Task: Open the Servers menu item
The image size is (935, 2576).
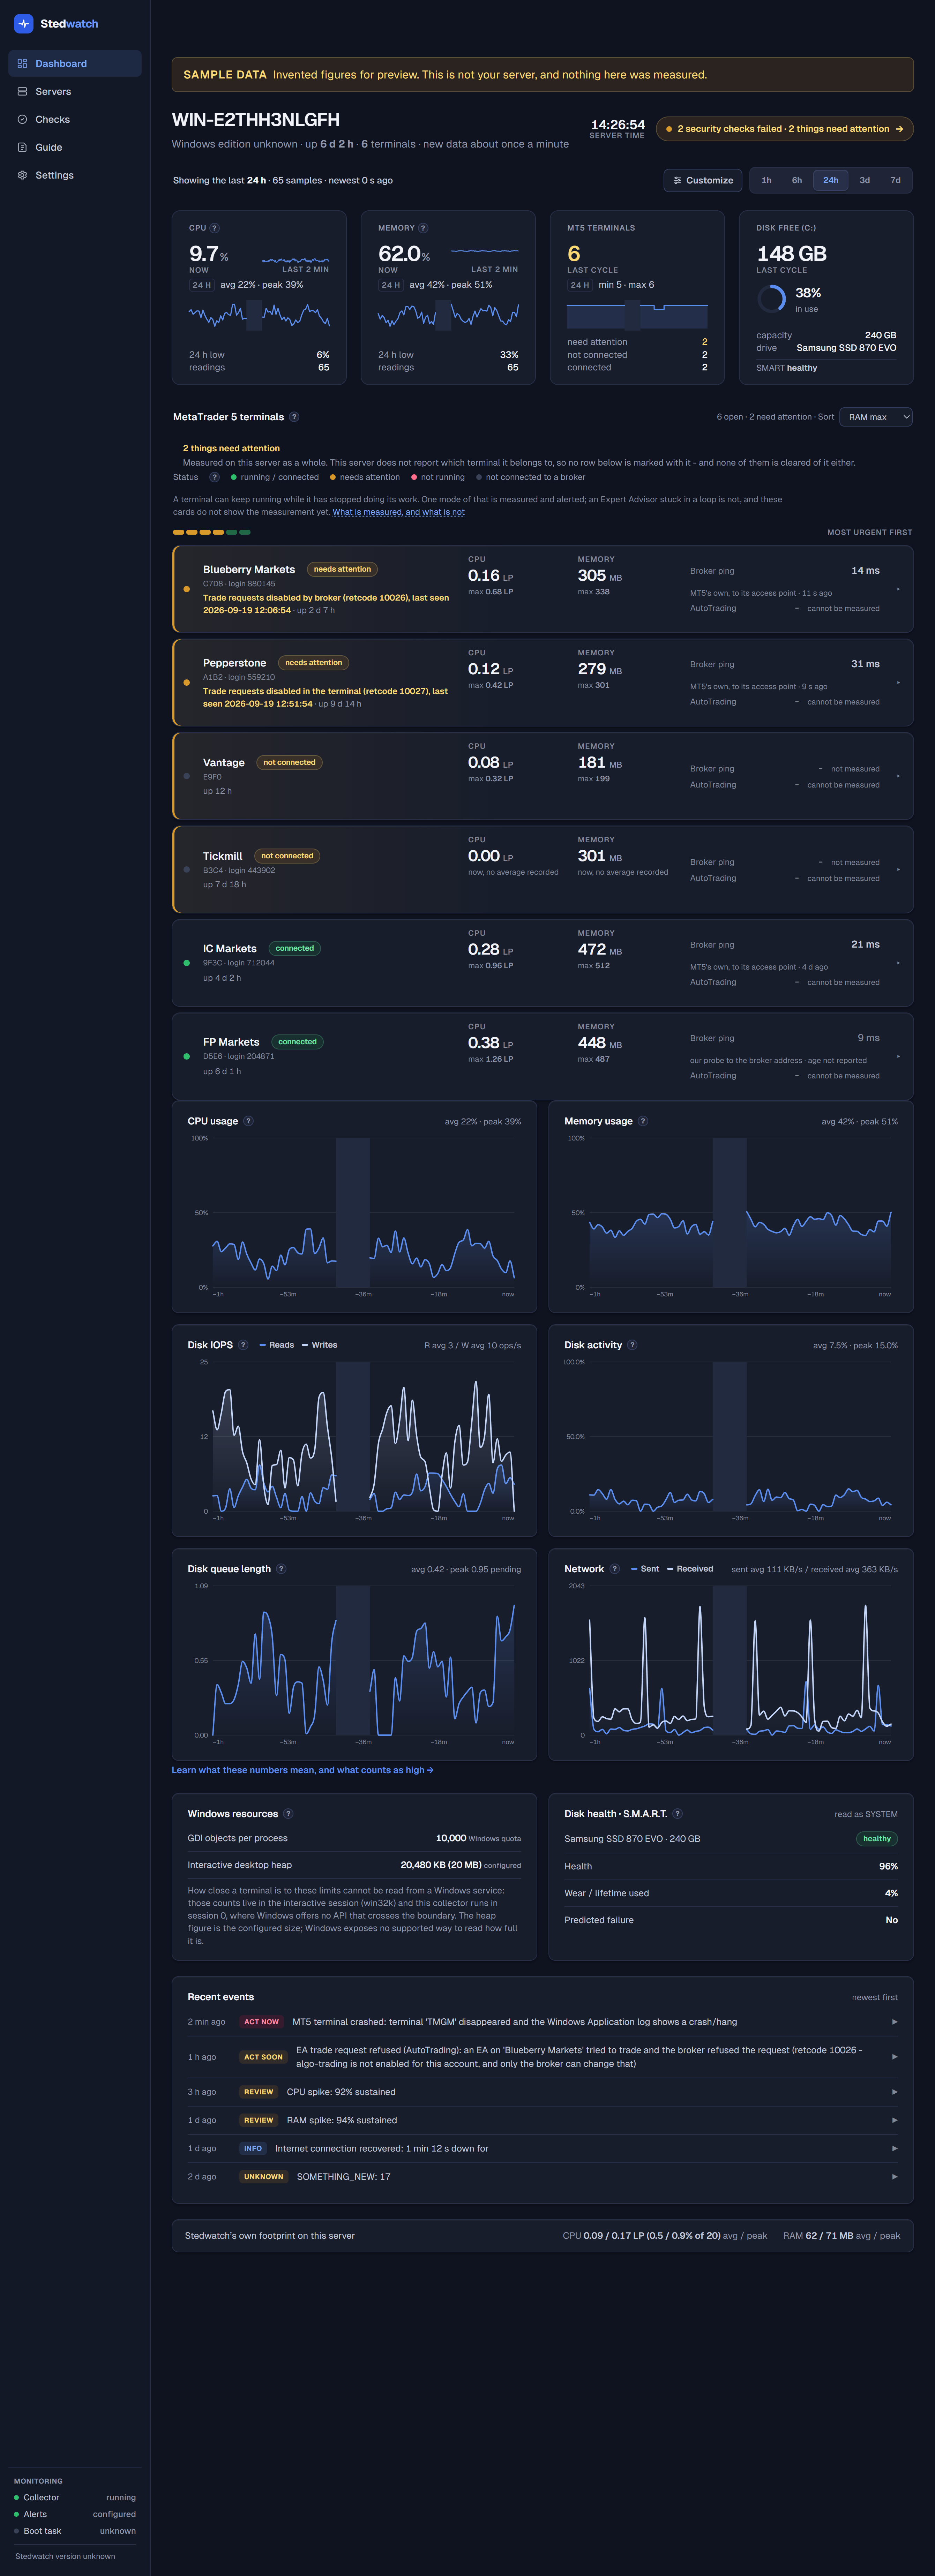Action: (75, 92)
